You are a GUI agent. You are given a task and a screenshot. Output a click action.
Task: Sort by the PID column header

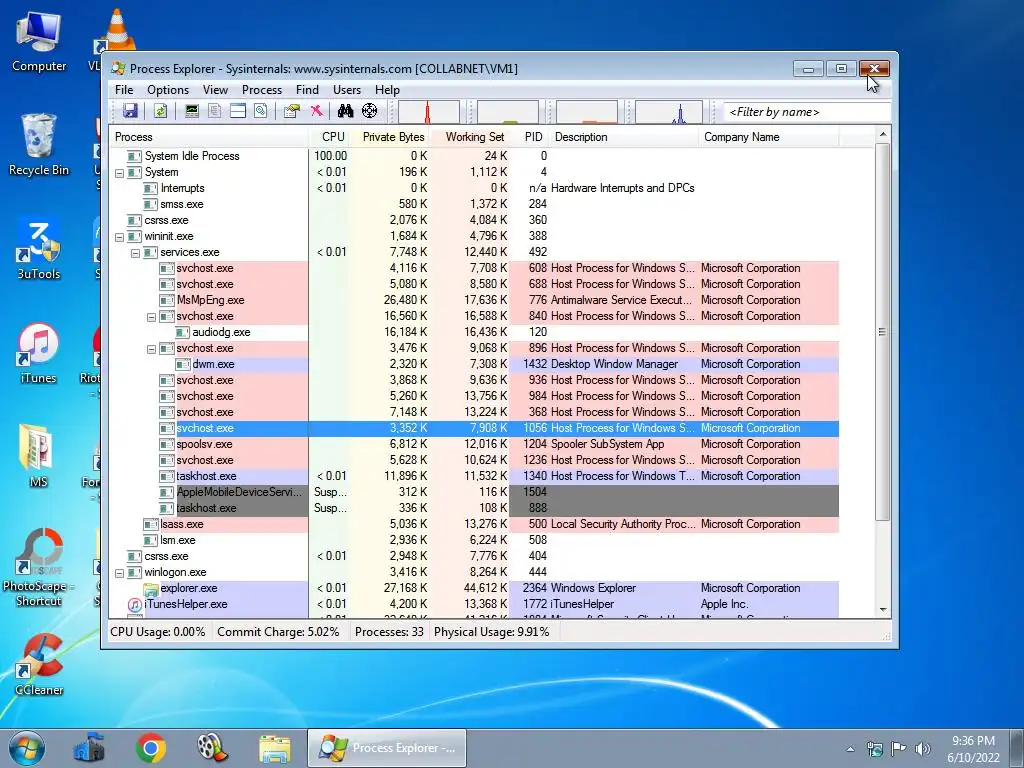click(x=530, y=137)
